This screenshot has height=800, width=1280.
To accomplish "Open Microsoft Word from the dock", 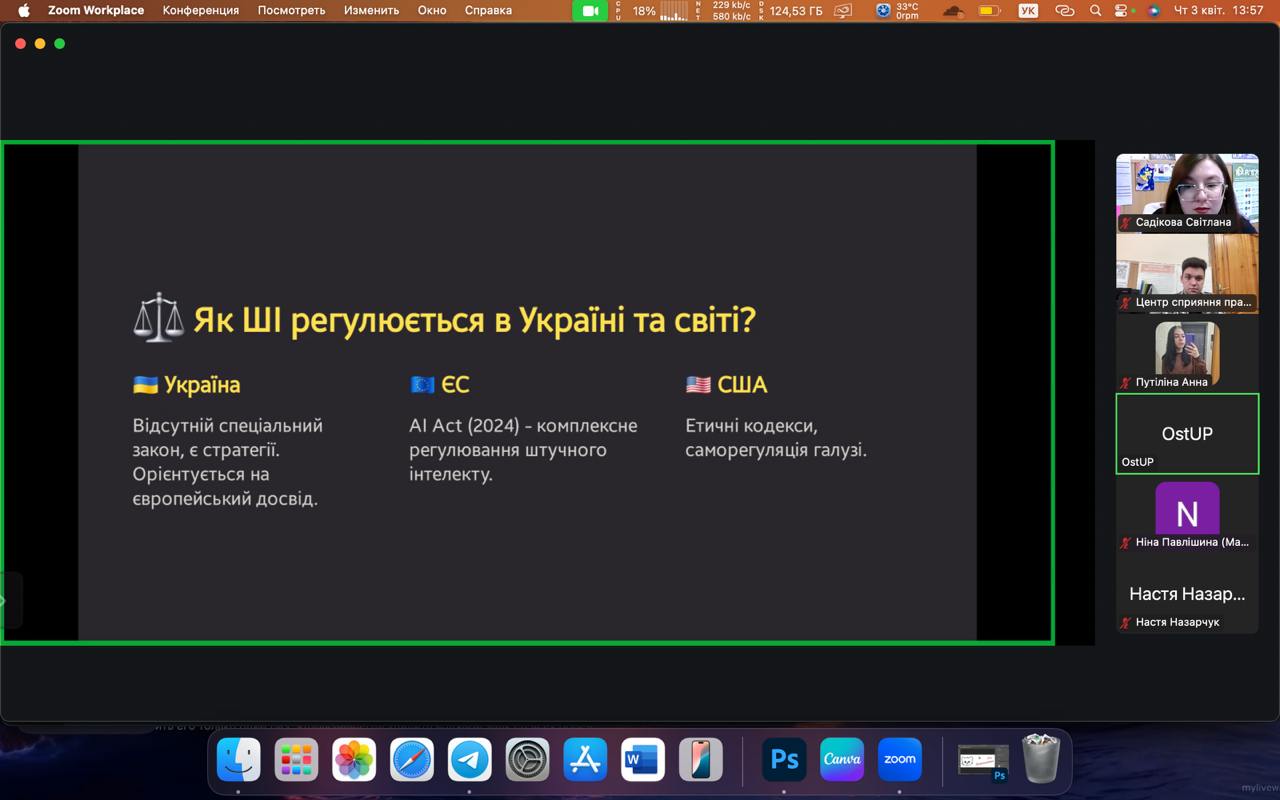I will click(642, 760).
